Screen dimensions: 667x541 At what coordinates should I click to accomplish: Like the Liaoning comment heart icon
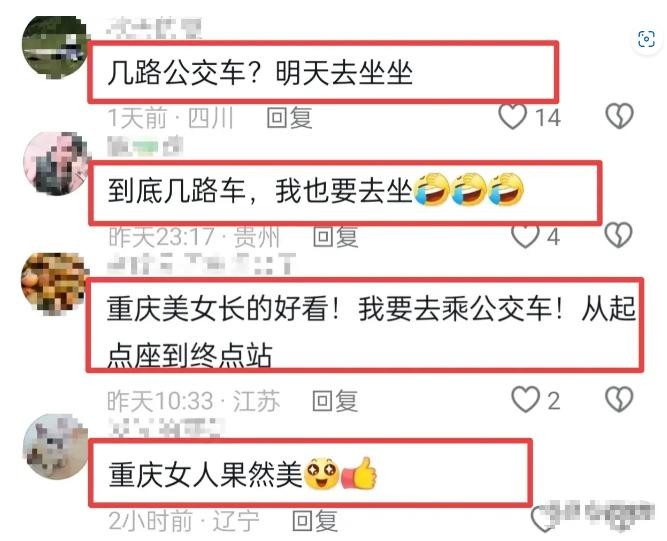click(541, 519)
